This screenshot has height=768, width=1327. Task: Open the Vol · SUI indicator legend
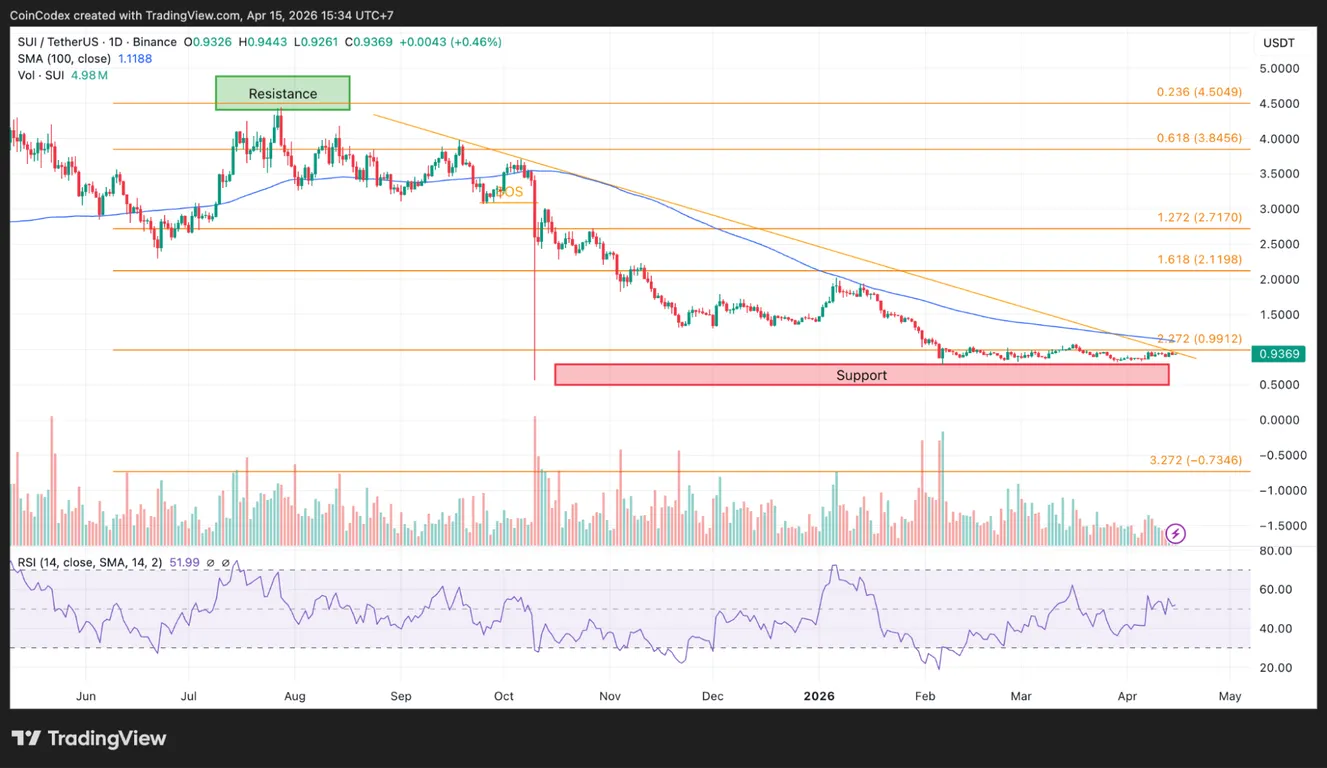40,76
